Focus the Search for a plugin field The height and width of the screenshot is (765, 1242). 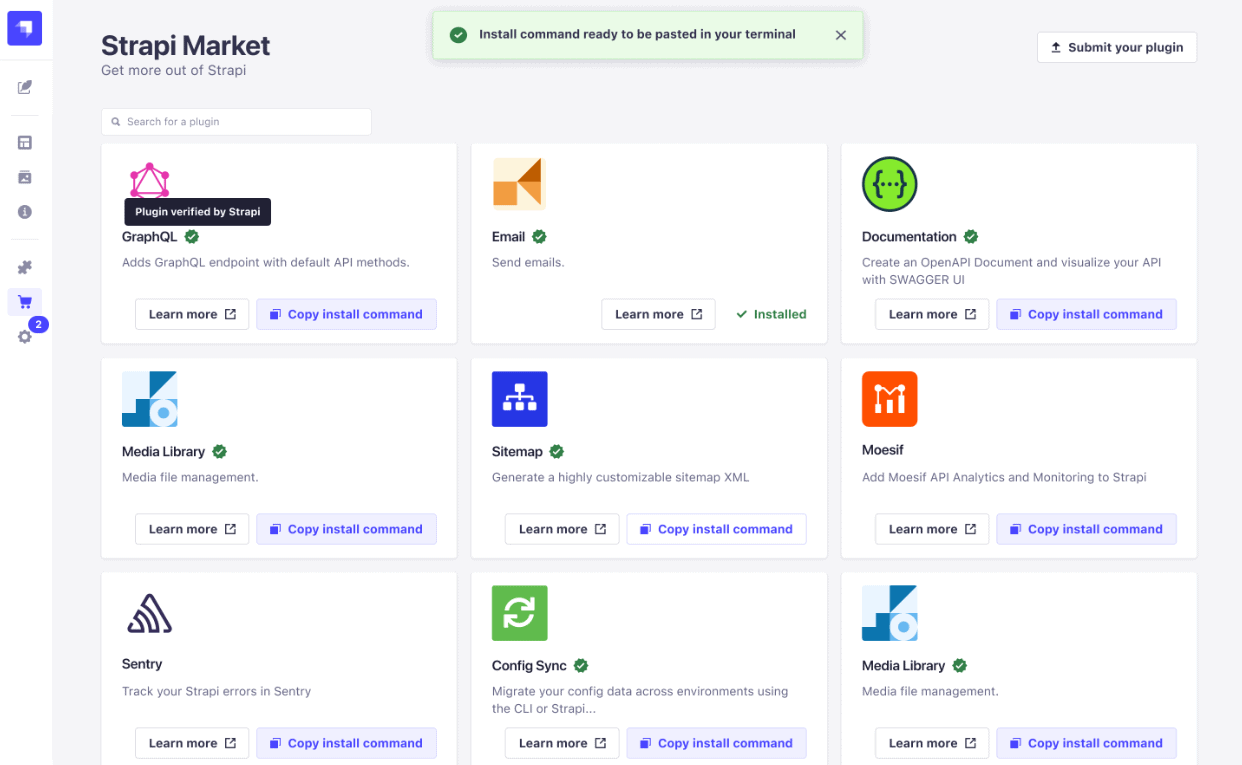pyautogui.click(x=236, y=122)
